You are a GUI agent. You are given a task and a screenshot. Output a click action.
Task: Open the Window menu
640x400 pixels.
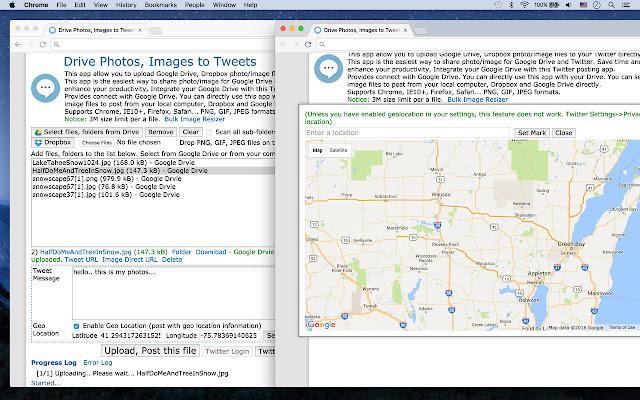(x=224, y=5)
